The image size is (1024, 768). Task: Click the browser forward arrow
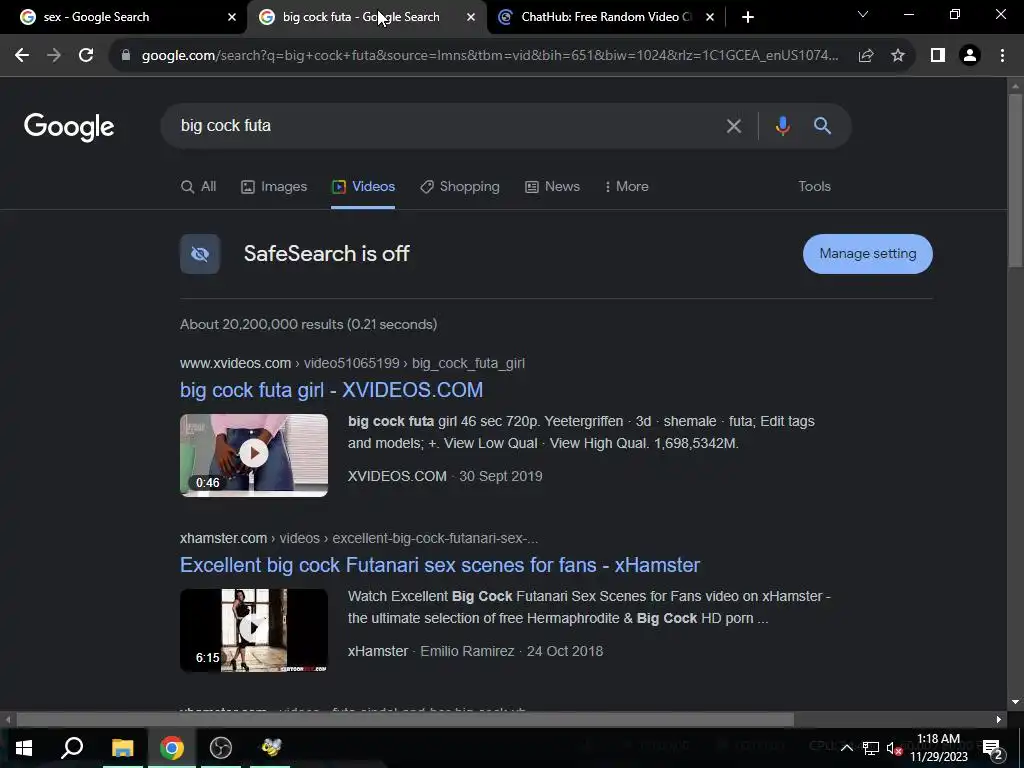pyautogui.click(x=54, y=56)
